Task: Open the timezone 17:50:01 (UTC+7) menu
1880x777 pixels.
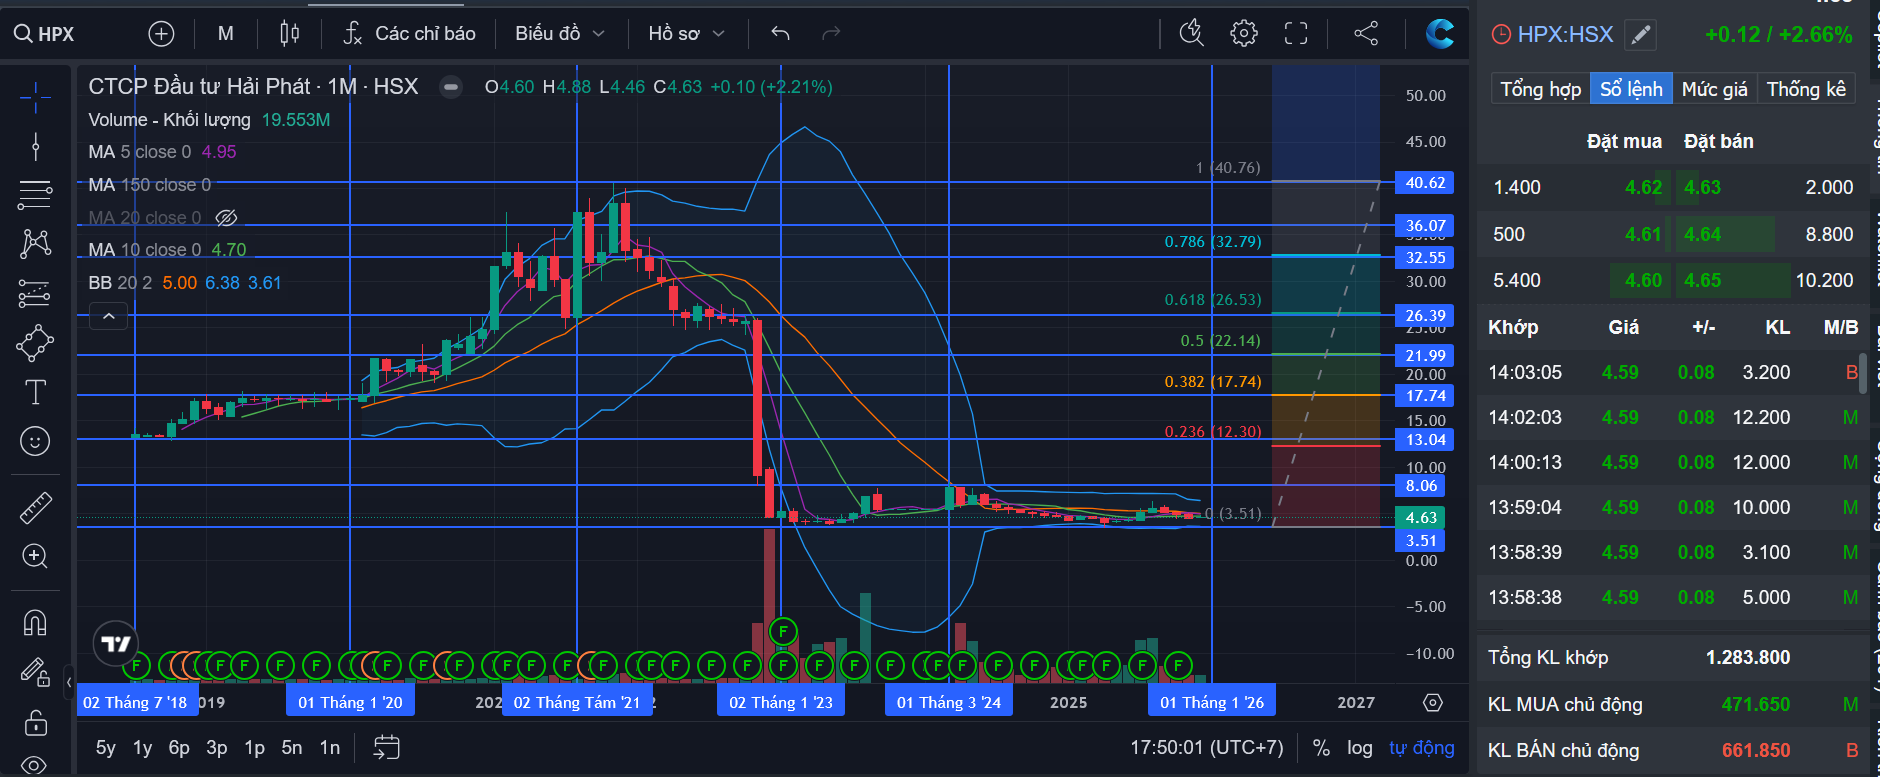Action: pyautogui.click(x=1207, y=748)
